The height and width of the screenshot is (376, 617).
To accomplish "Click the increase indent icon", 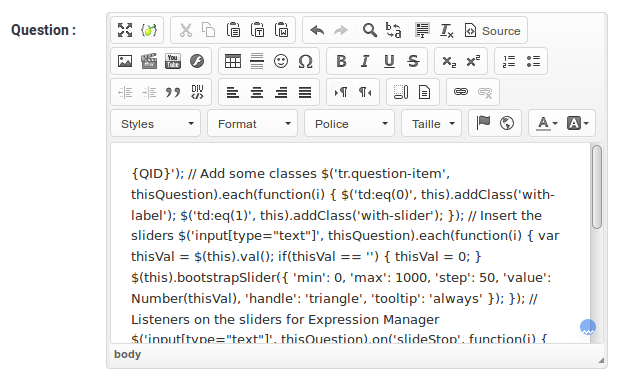I will [149, 92].
